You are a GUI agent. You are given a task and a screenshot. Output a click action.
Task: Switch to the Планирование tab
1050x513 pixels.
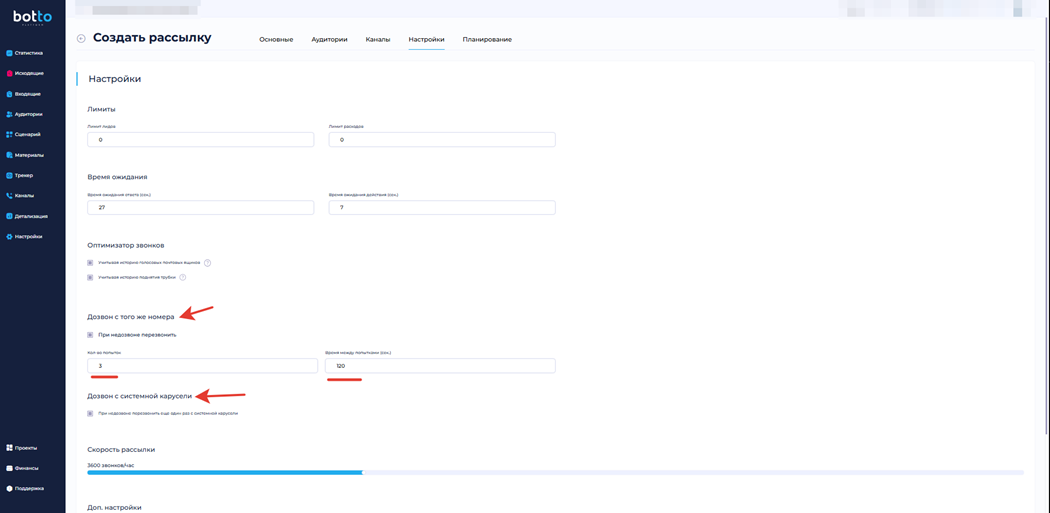[x=487, y=39]
